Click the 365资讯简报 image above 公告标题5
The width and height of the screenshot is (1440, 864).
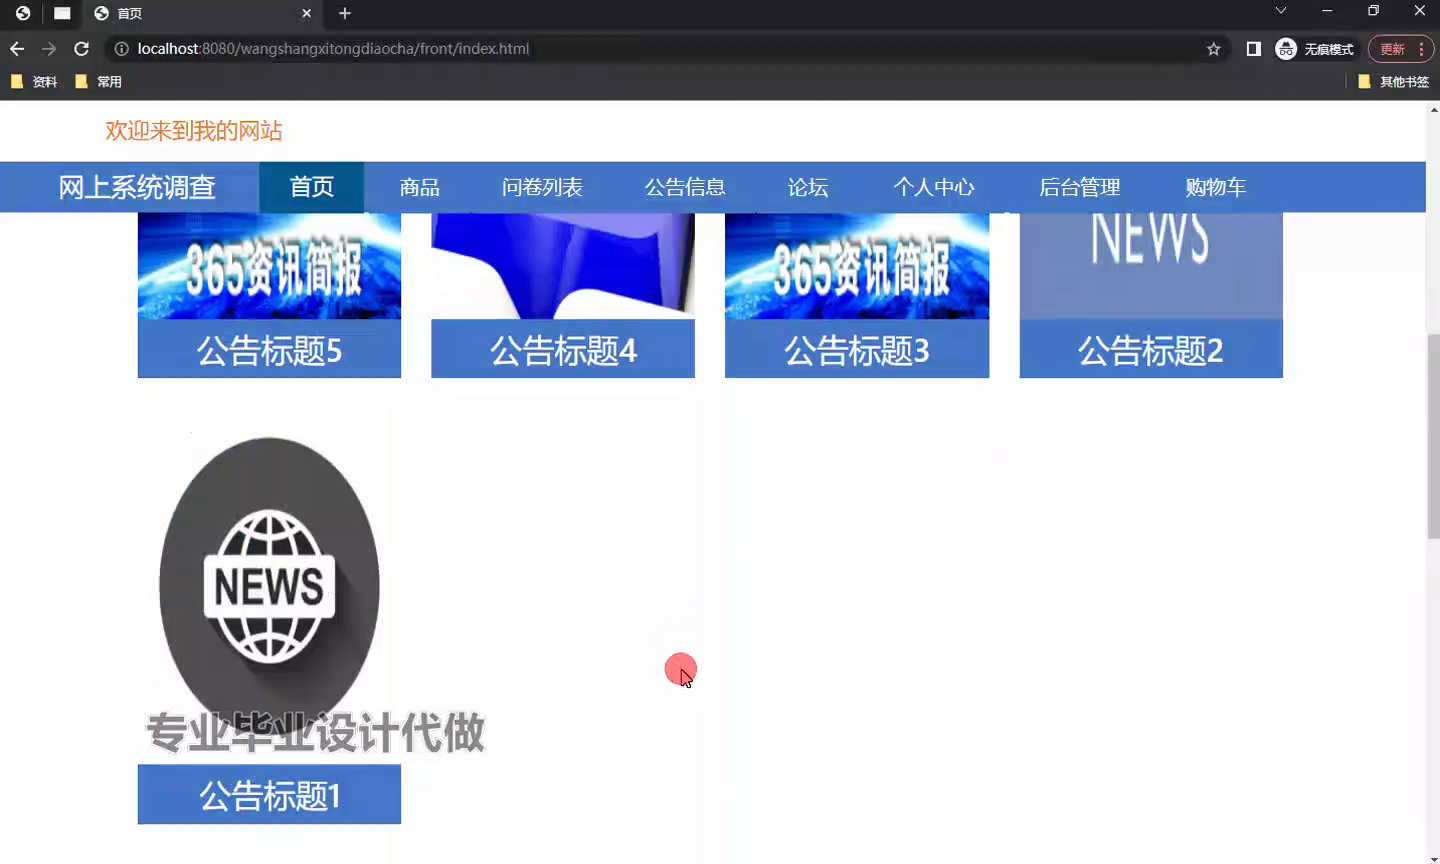click(269, 266)
